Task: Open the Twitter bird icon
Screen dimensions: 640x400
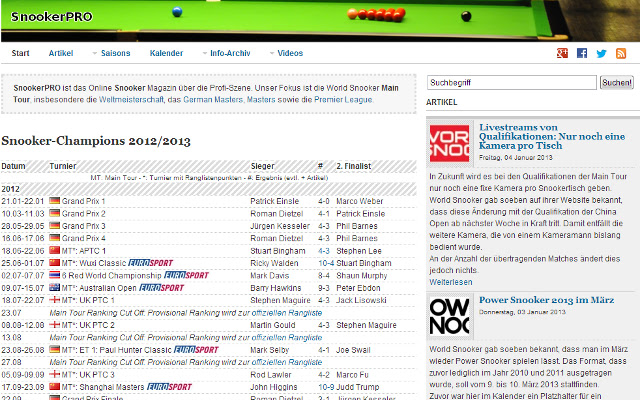Action: pos(601,53)
